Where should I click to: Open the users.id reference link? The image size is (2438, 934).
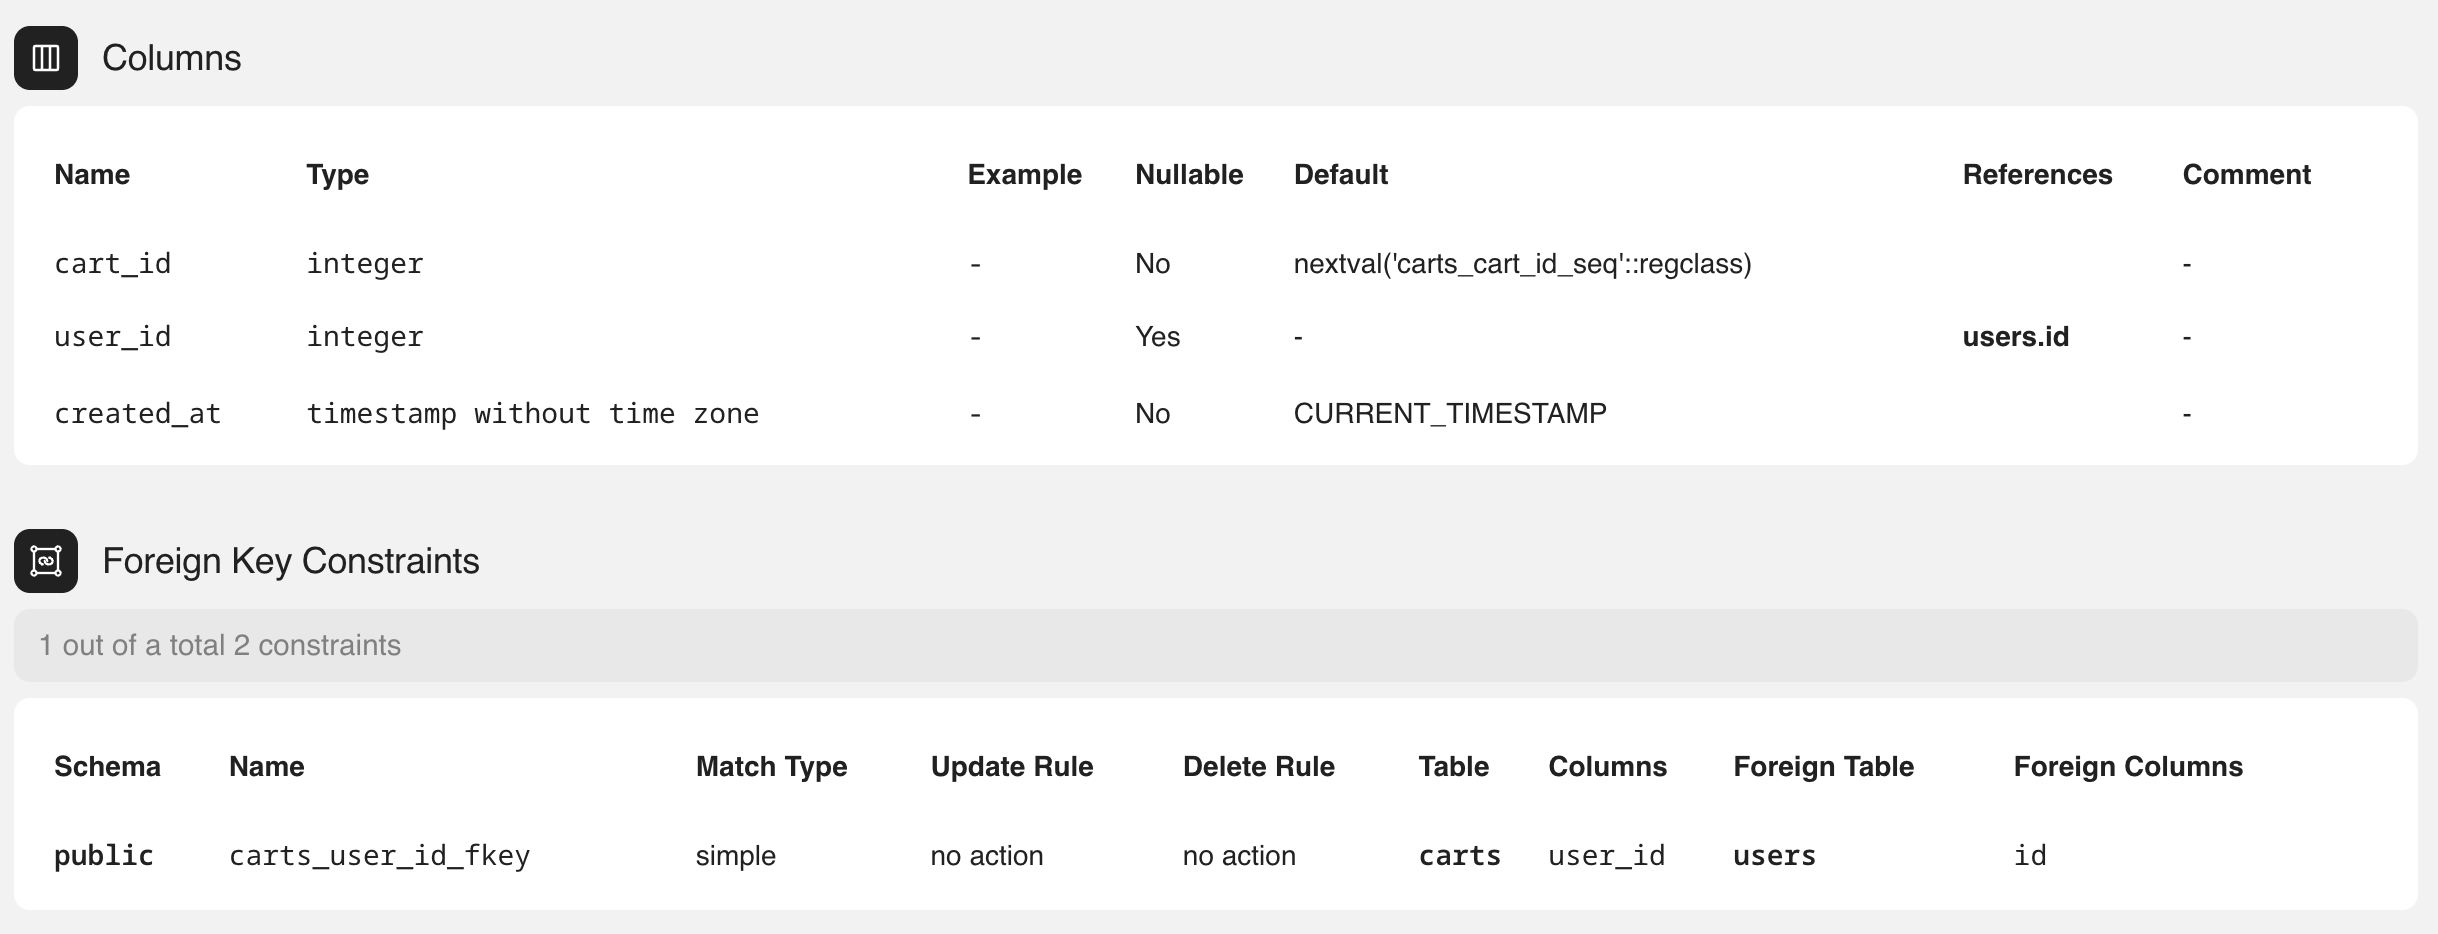(2013, 336)
